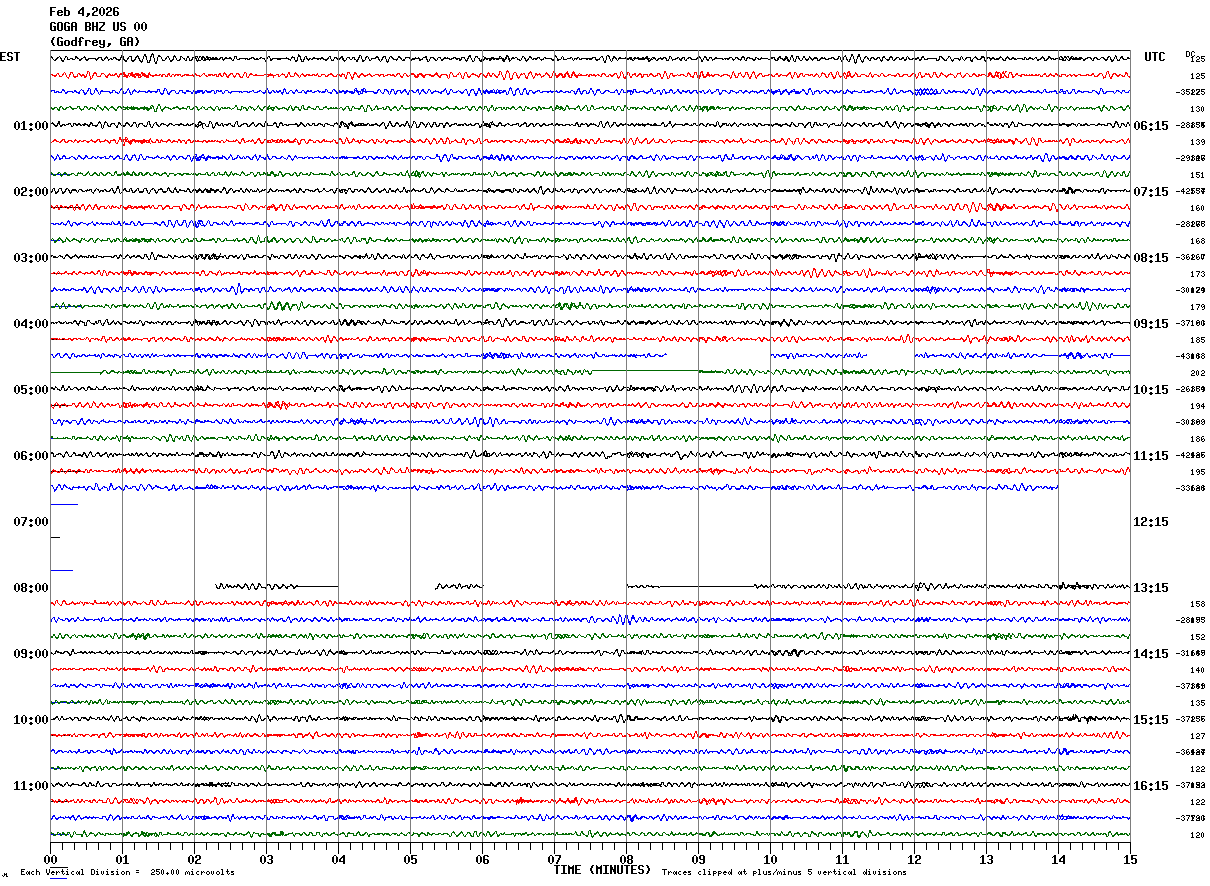Click the location text (Godfrey, GA)
Screen dimensions: 1210x886
tap(95, 42)
